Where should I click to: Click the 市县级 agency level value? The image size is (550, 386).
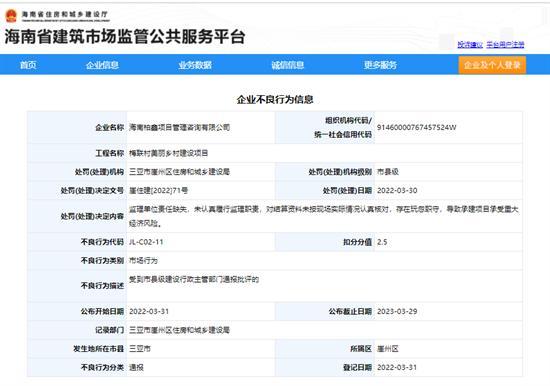[388, 172]
